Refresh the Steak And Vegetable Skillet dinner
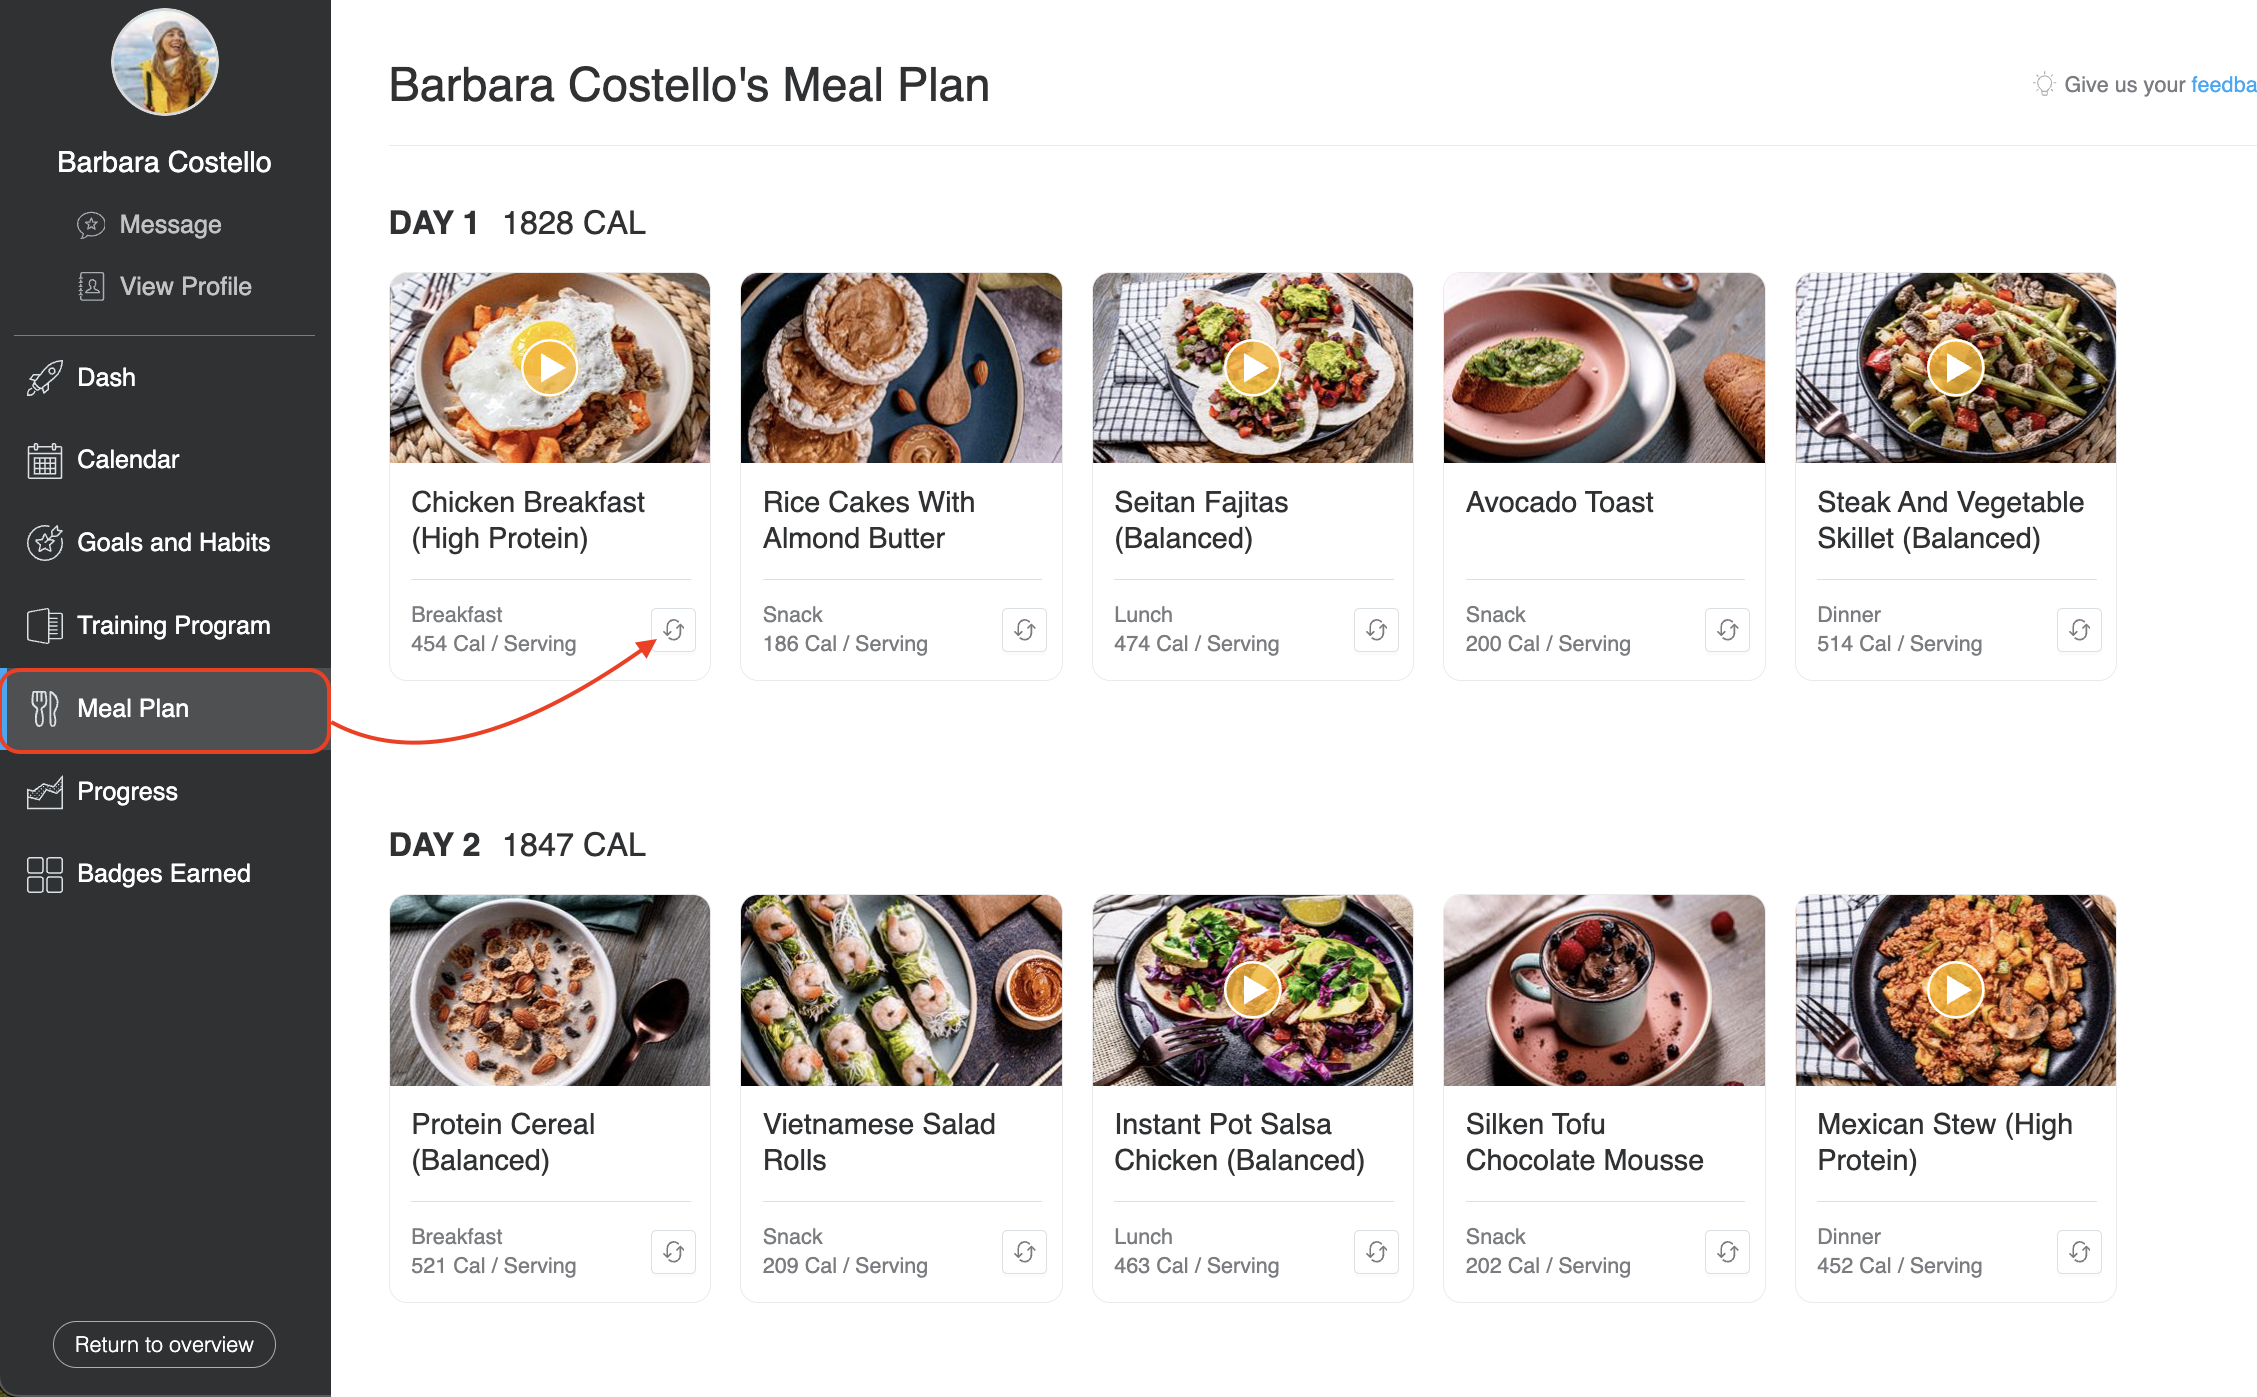The image size is (2257, 1397). [2079, 630]
